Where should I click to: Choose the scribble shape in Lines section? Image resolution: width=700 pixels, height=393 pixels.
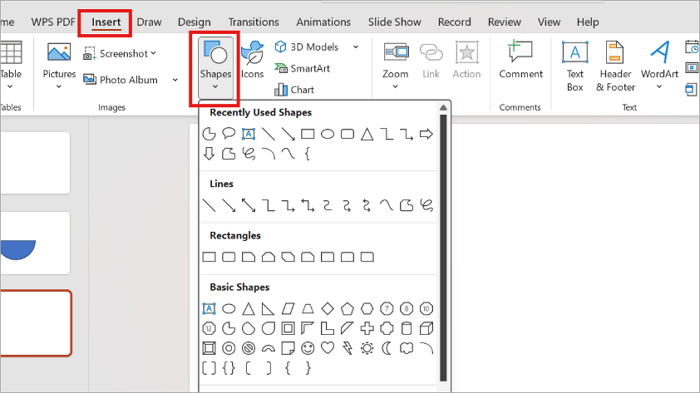pos(426,205)
